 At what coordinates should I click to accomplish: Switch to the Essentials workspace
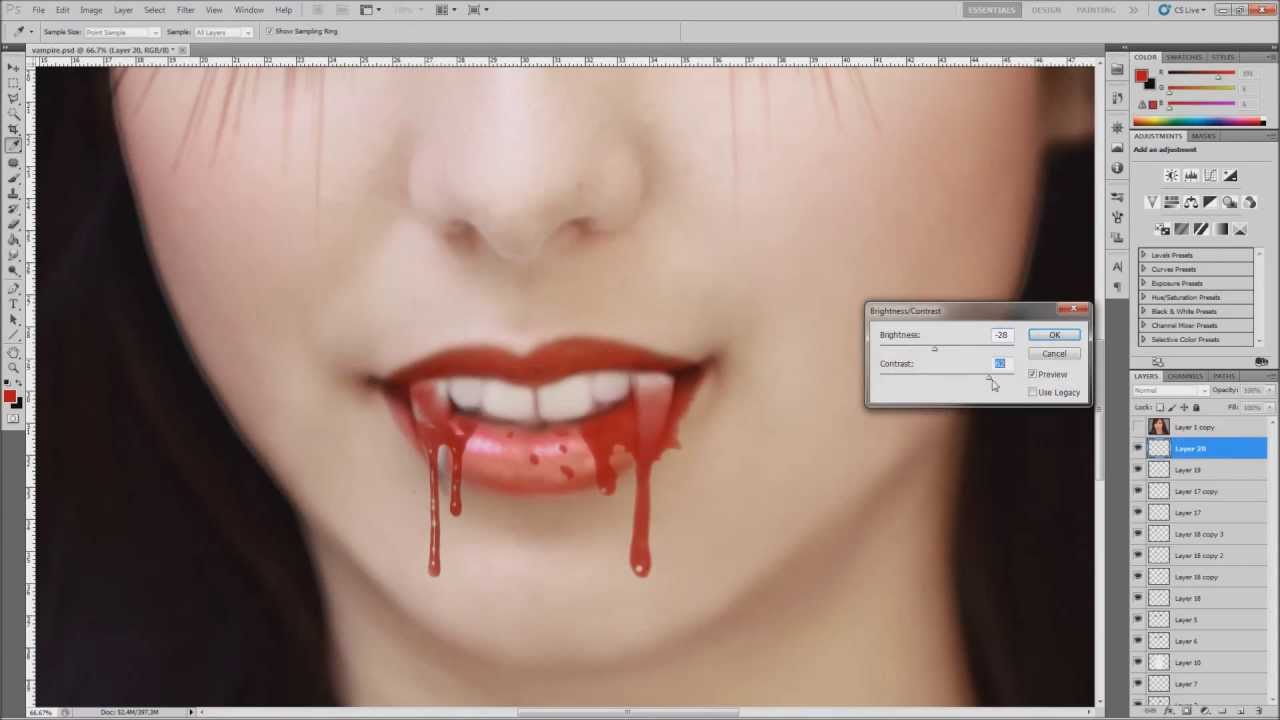[x=992, y=10]
